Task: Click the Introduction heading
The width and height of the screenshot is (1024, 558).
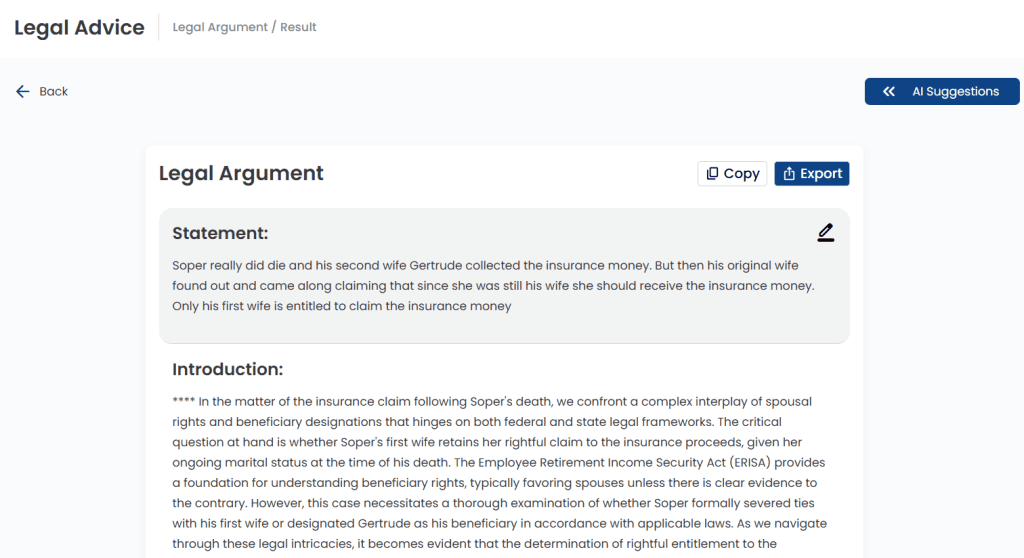Action: [x=227, y=369]
